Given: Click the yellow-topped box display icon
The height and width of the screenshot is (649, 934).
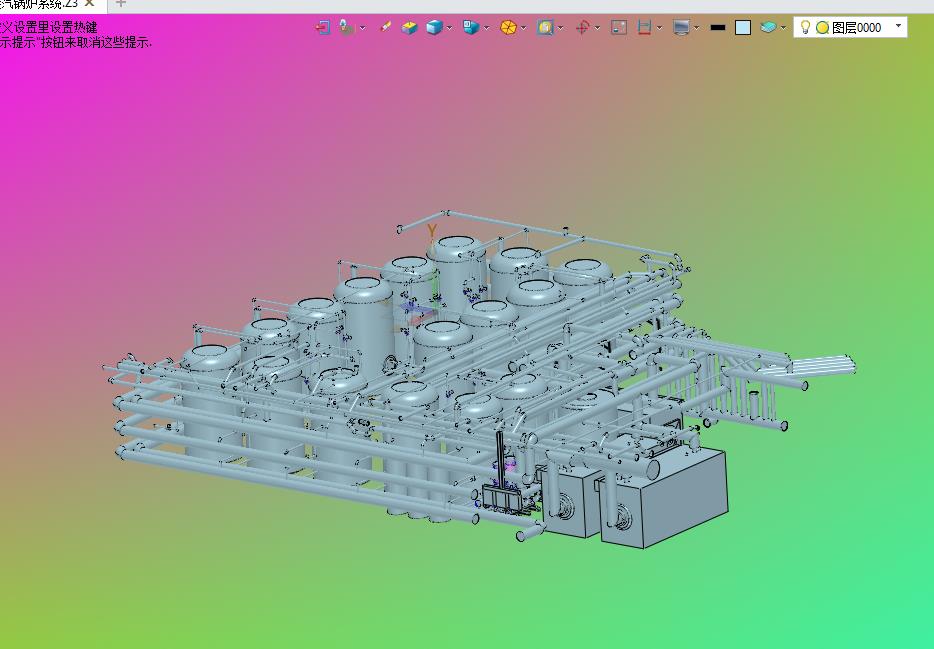Looking at the screenshot, I should [x=409, y=27].
